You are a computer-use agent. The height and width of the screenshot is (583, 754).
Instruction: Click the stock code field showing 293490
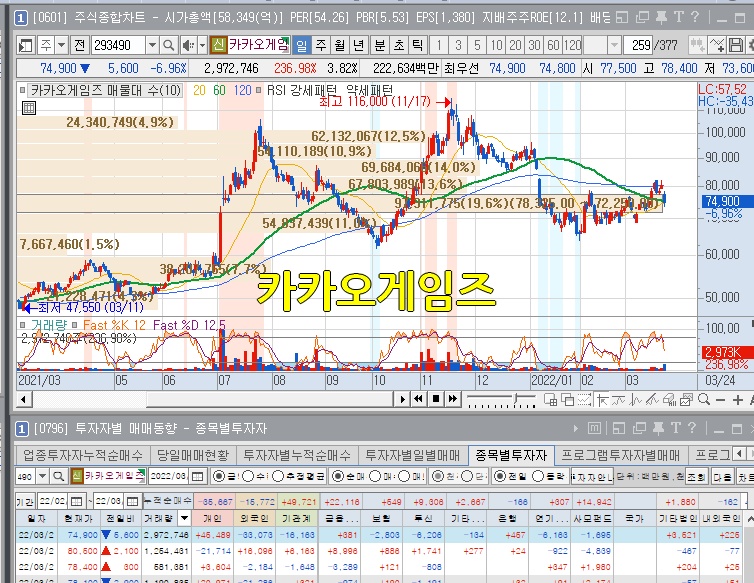tap(118, 46)
